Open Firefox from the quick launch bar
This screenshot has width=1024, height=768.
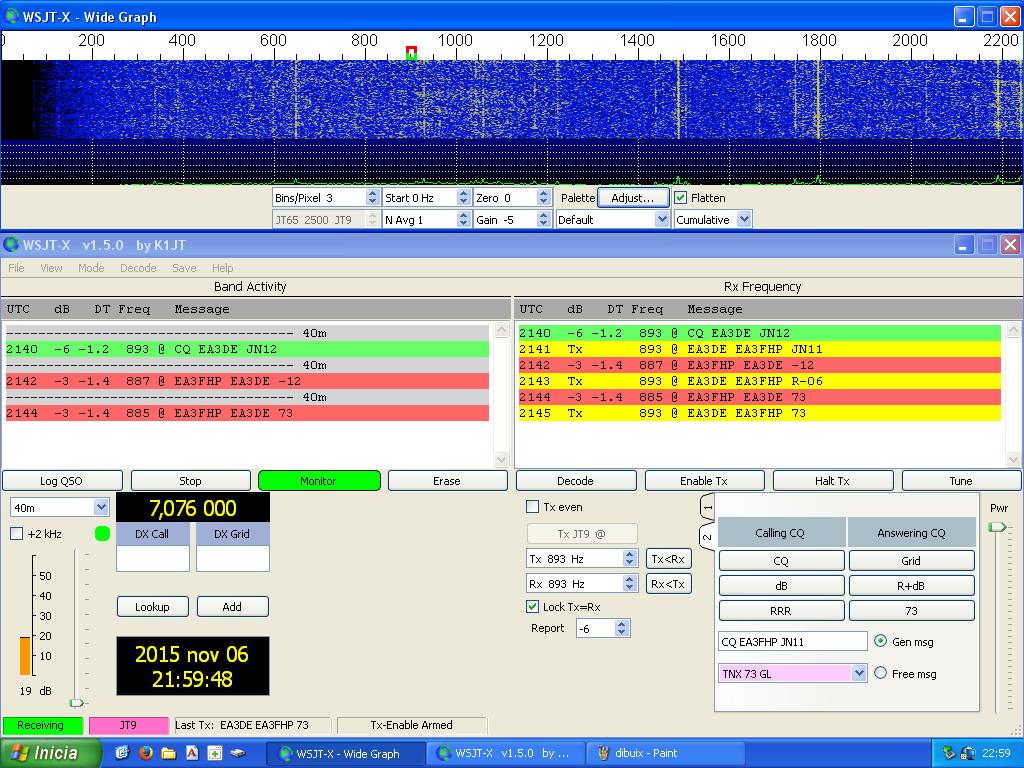click(146, 753)
